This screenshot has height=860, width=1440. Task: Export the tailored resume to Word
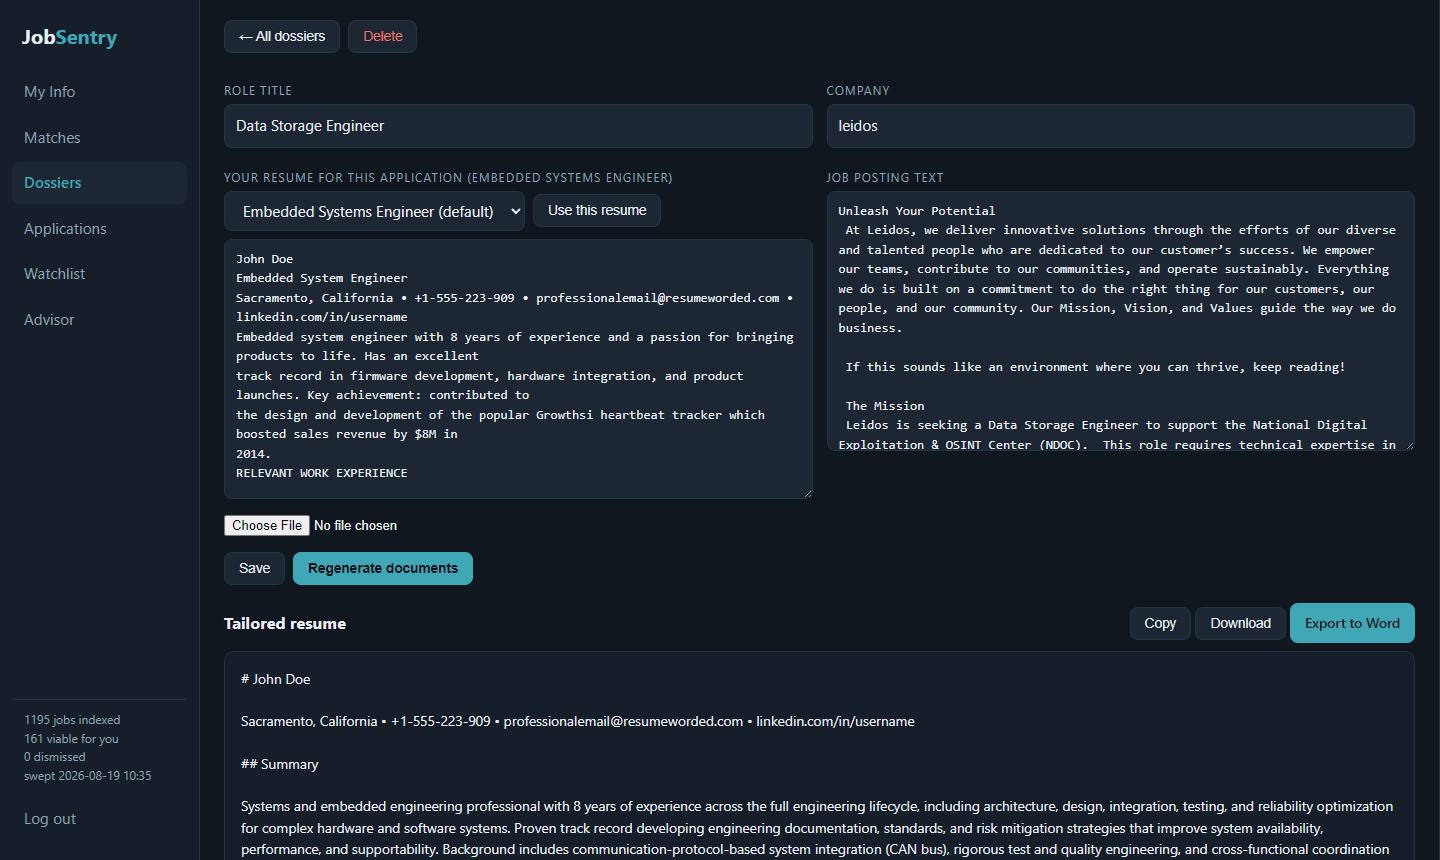click(1352, 623)
